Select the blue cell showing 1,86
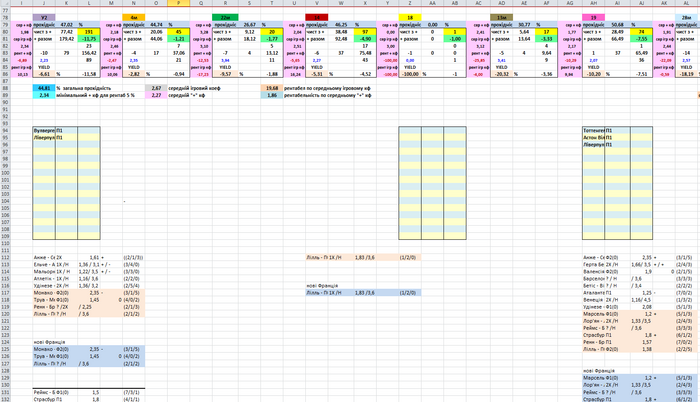Screen dimensions: 700x402 272,95
